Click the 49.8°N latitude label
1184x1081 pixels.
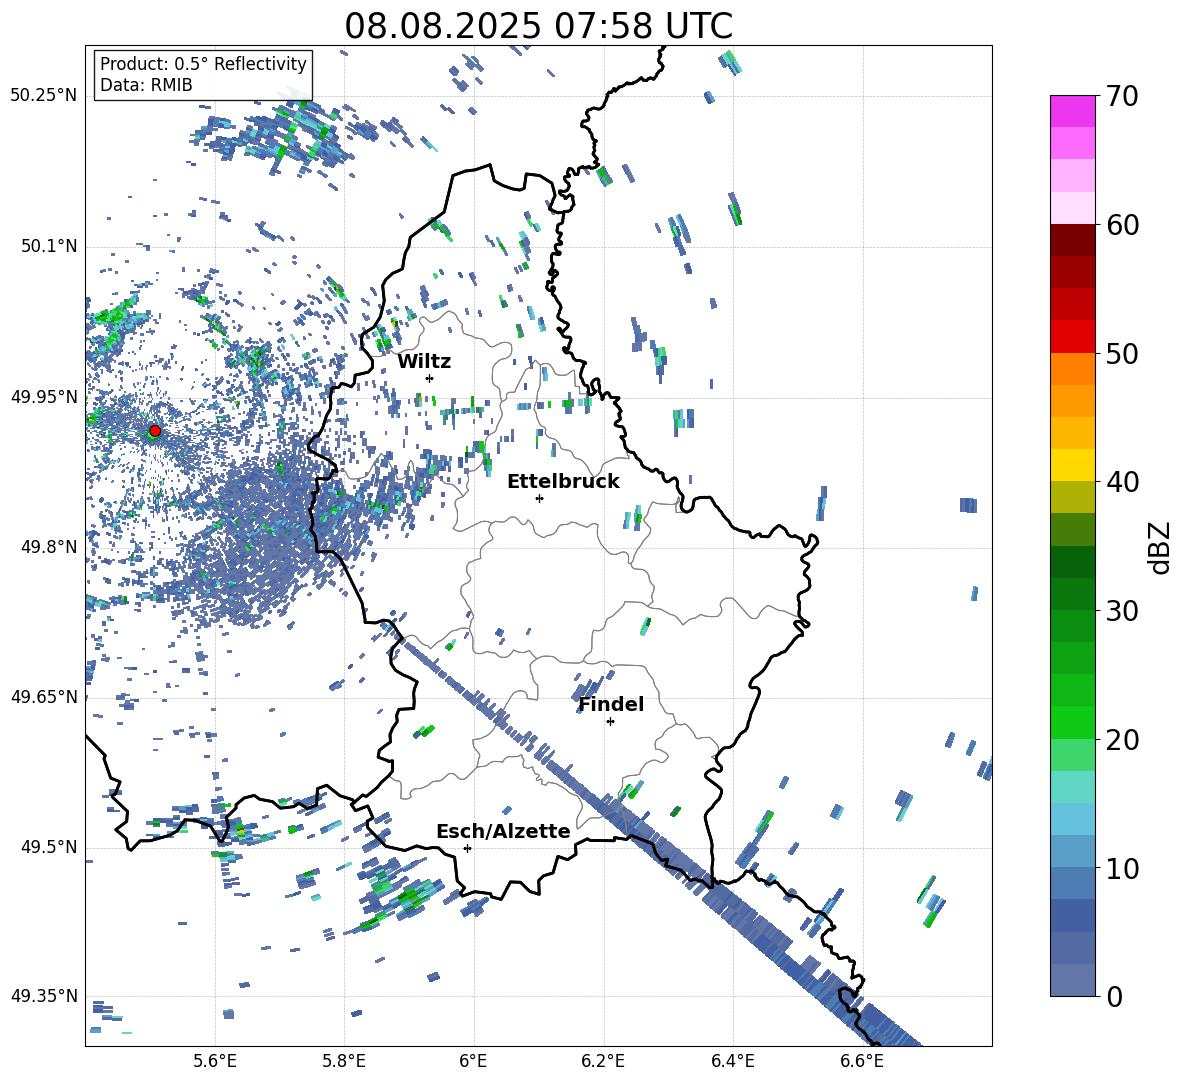pyautogui.click(x=50, y=547)
